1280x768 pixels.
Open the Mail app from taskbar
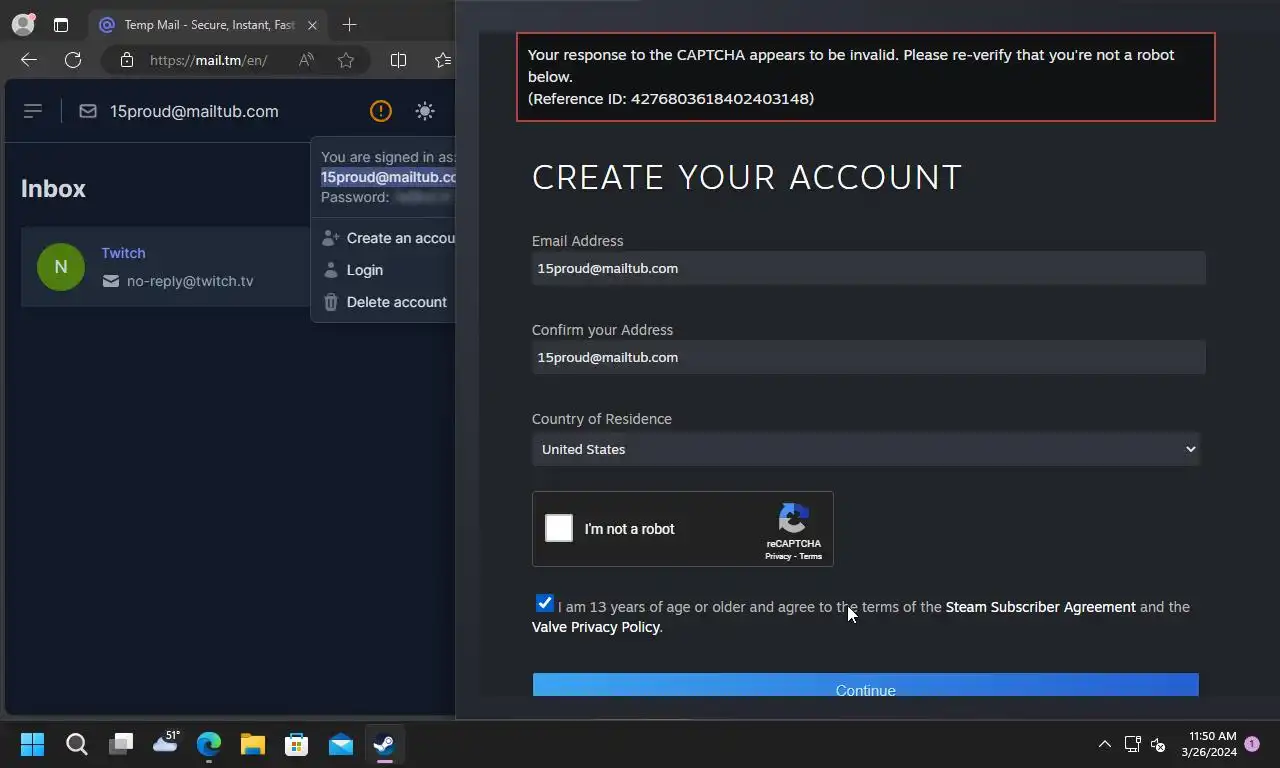(340, 744)
